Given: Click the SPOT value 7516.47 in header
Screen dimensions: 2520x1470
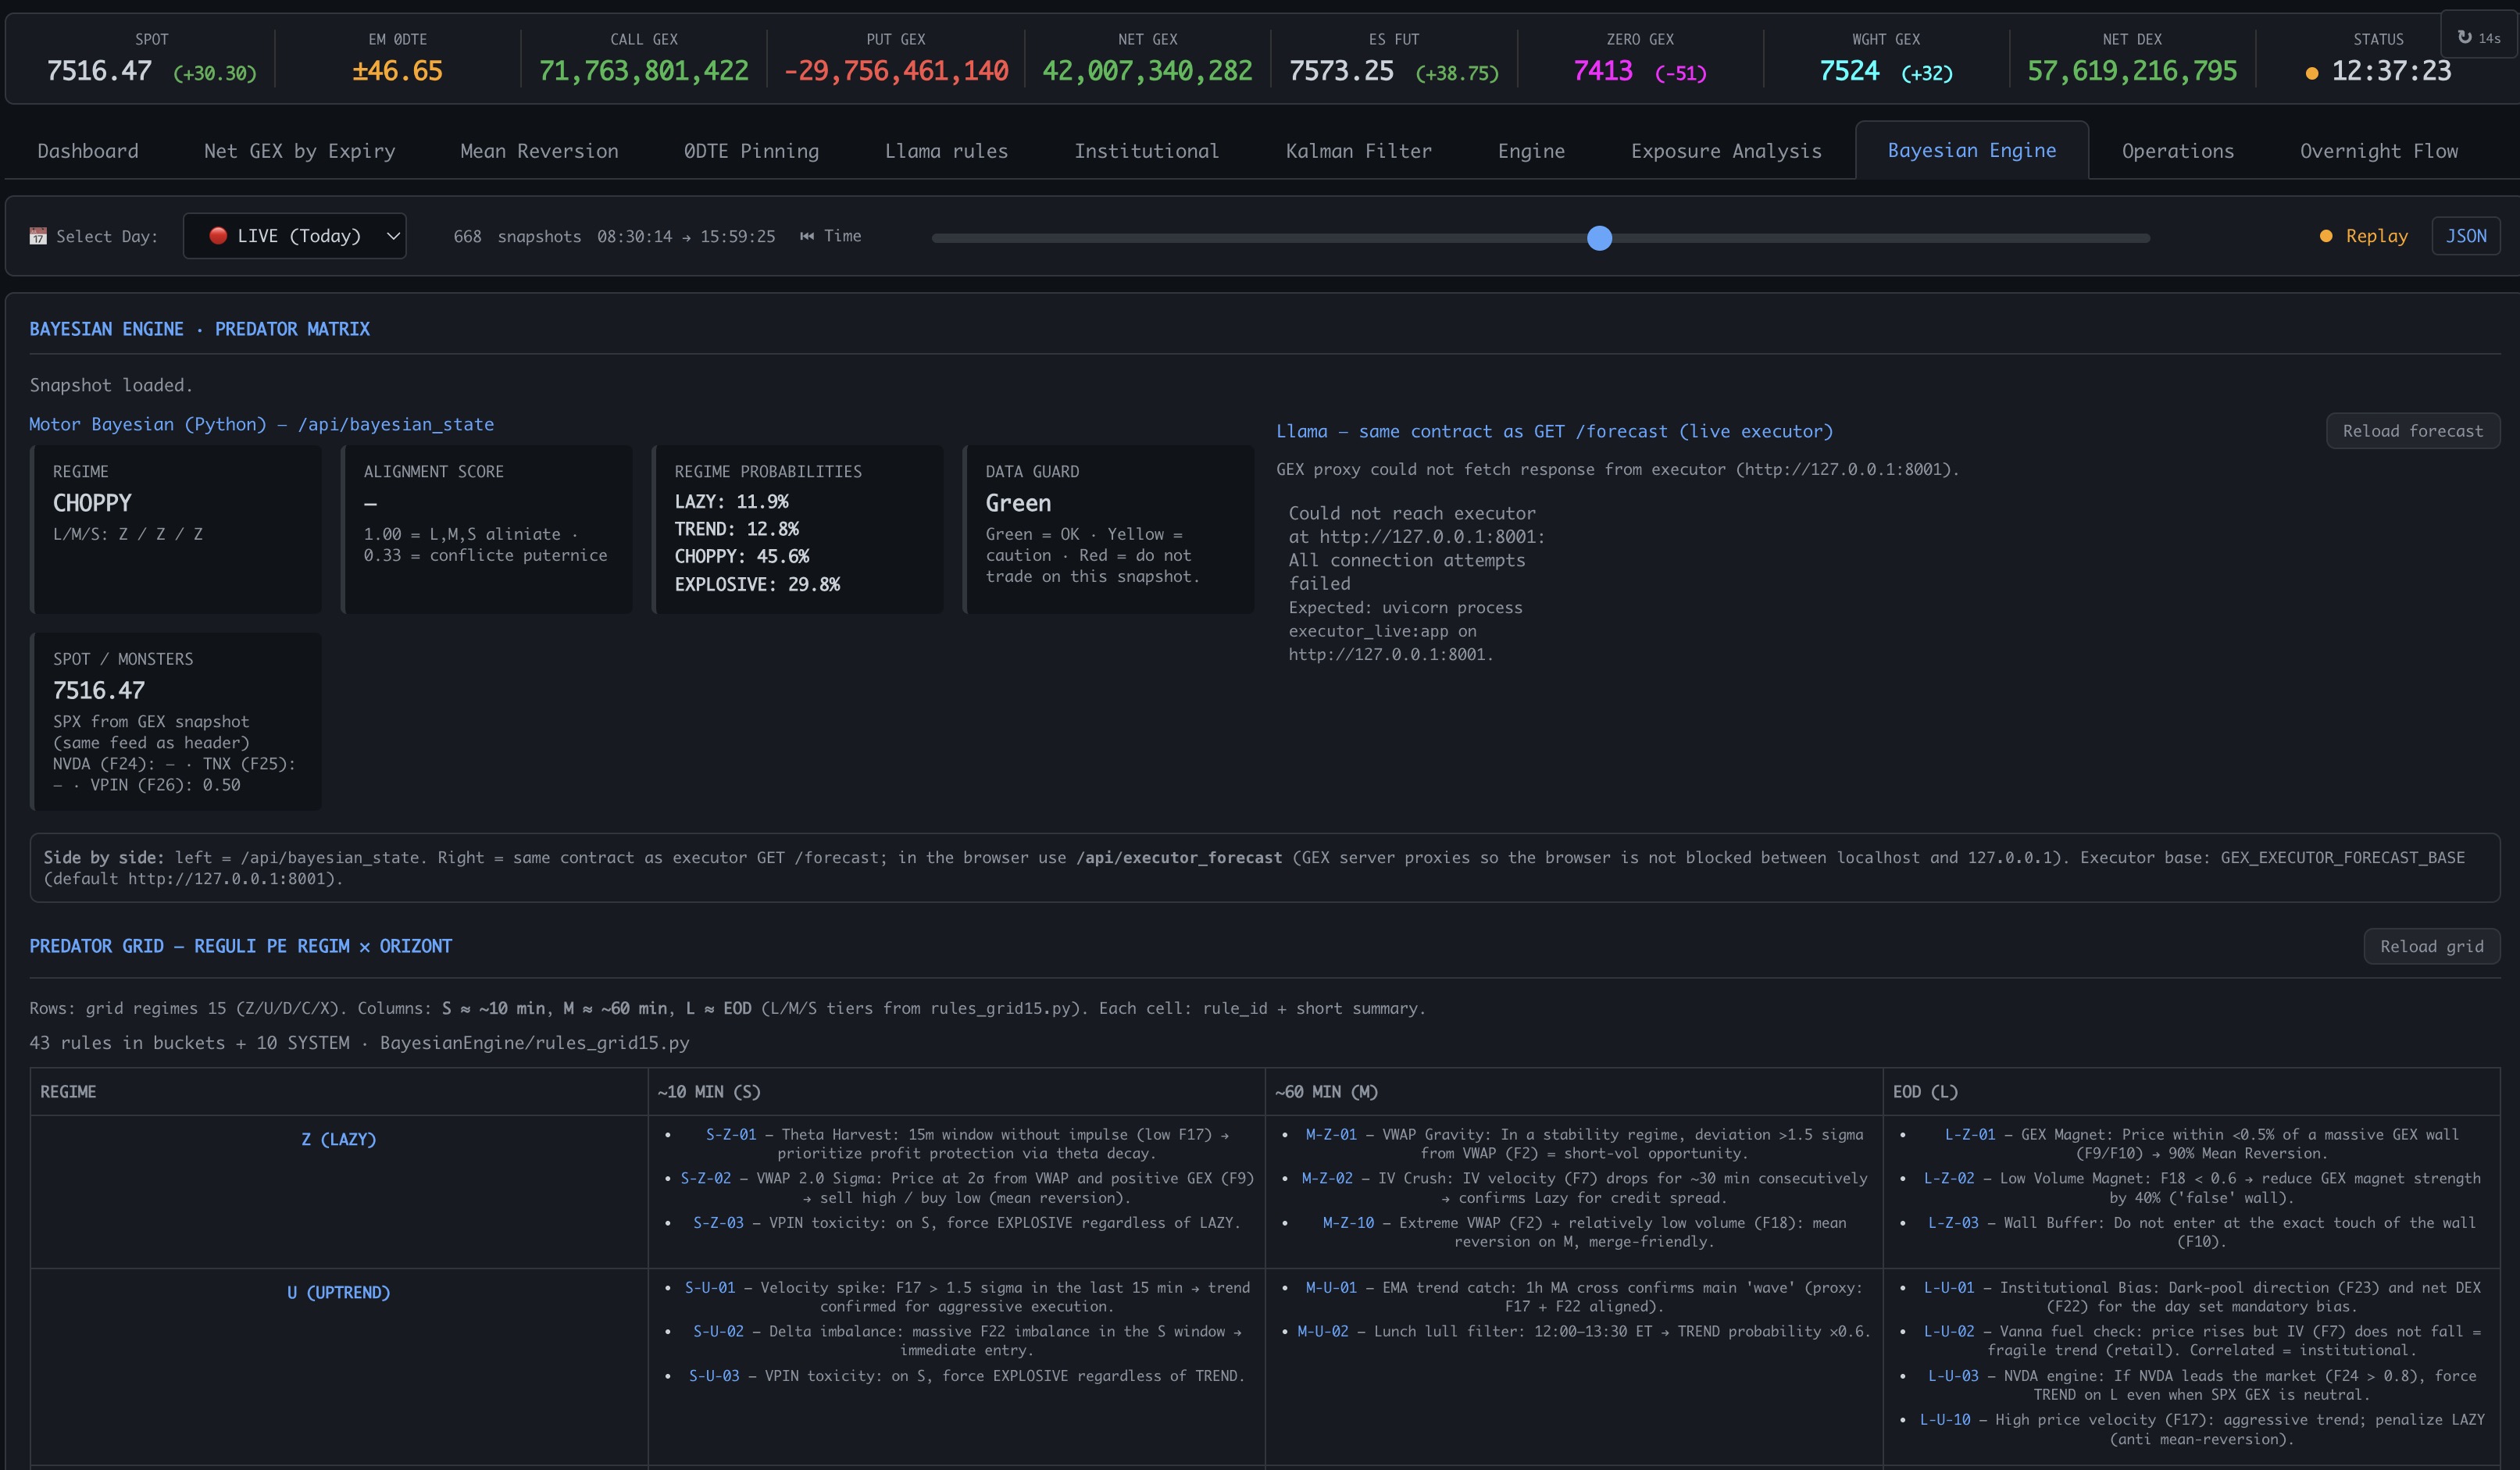Looking at the screenshot, I should (x=99, y=71).
